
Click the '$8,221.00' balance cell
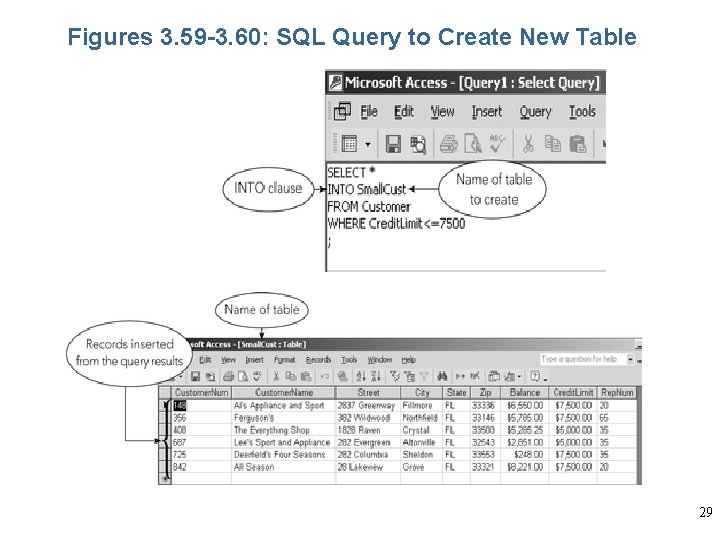click(524, 467)
